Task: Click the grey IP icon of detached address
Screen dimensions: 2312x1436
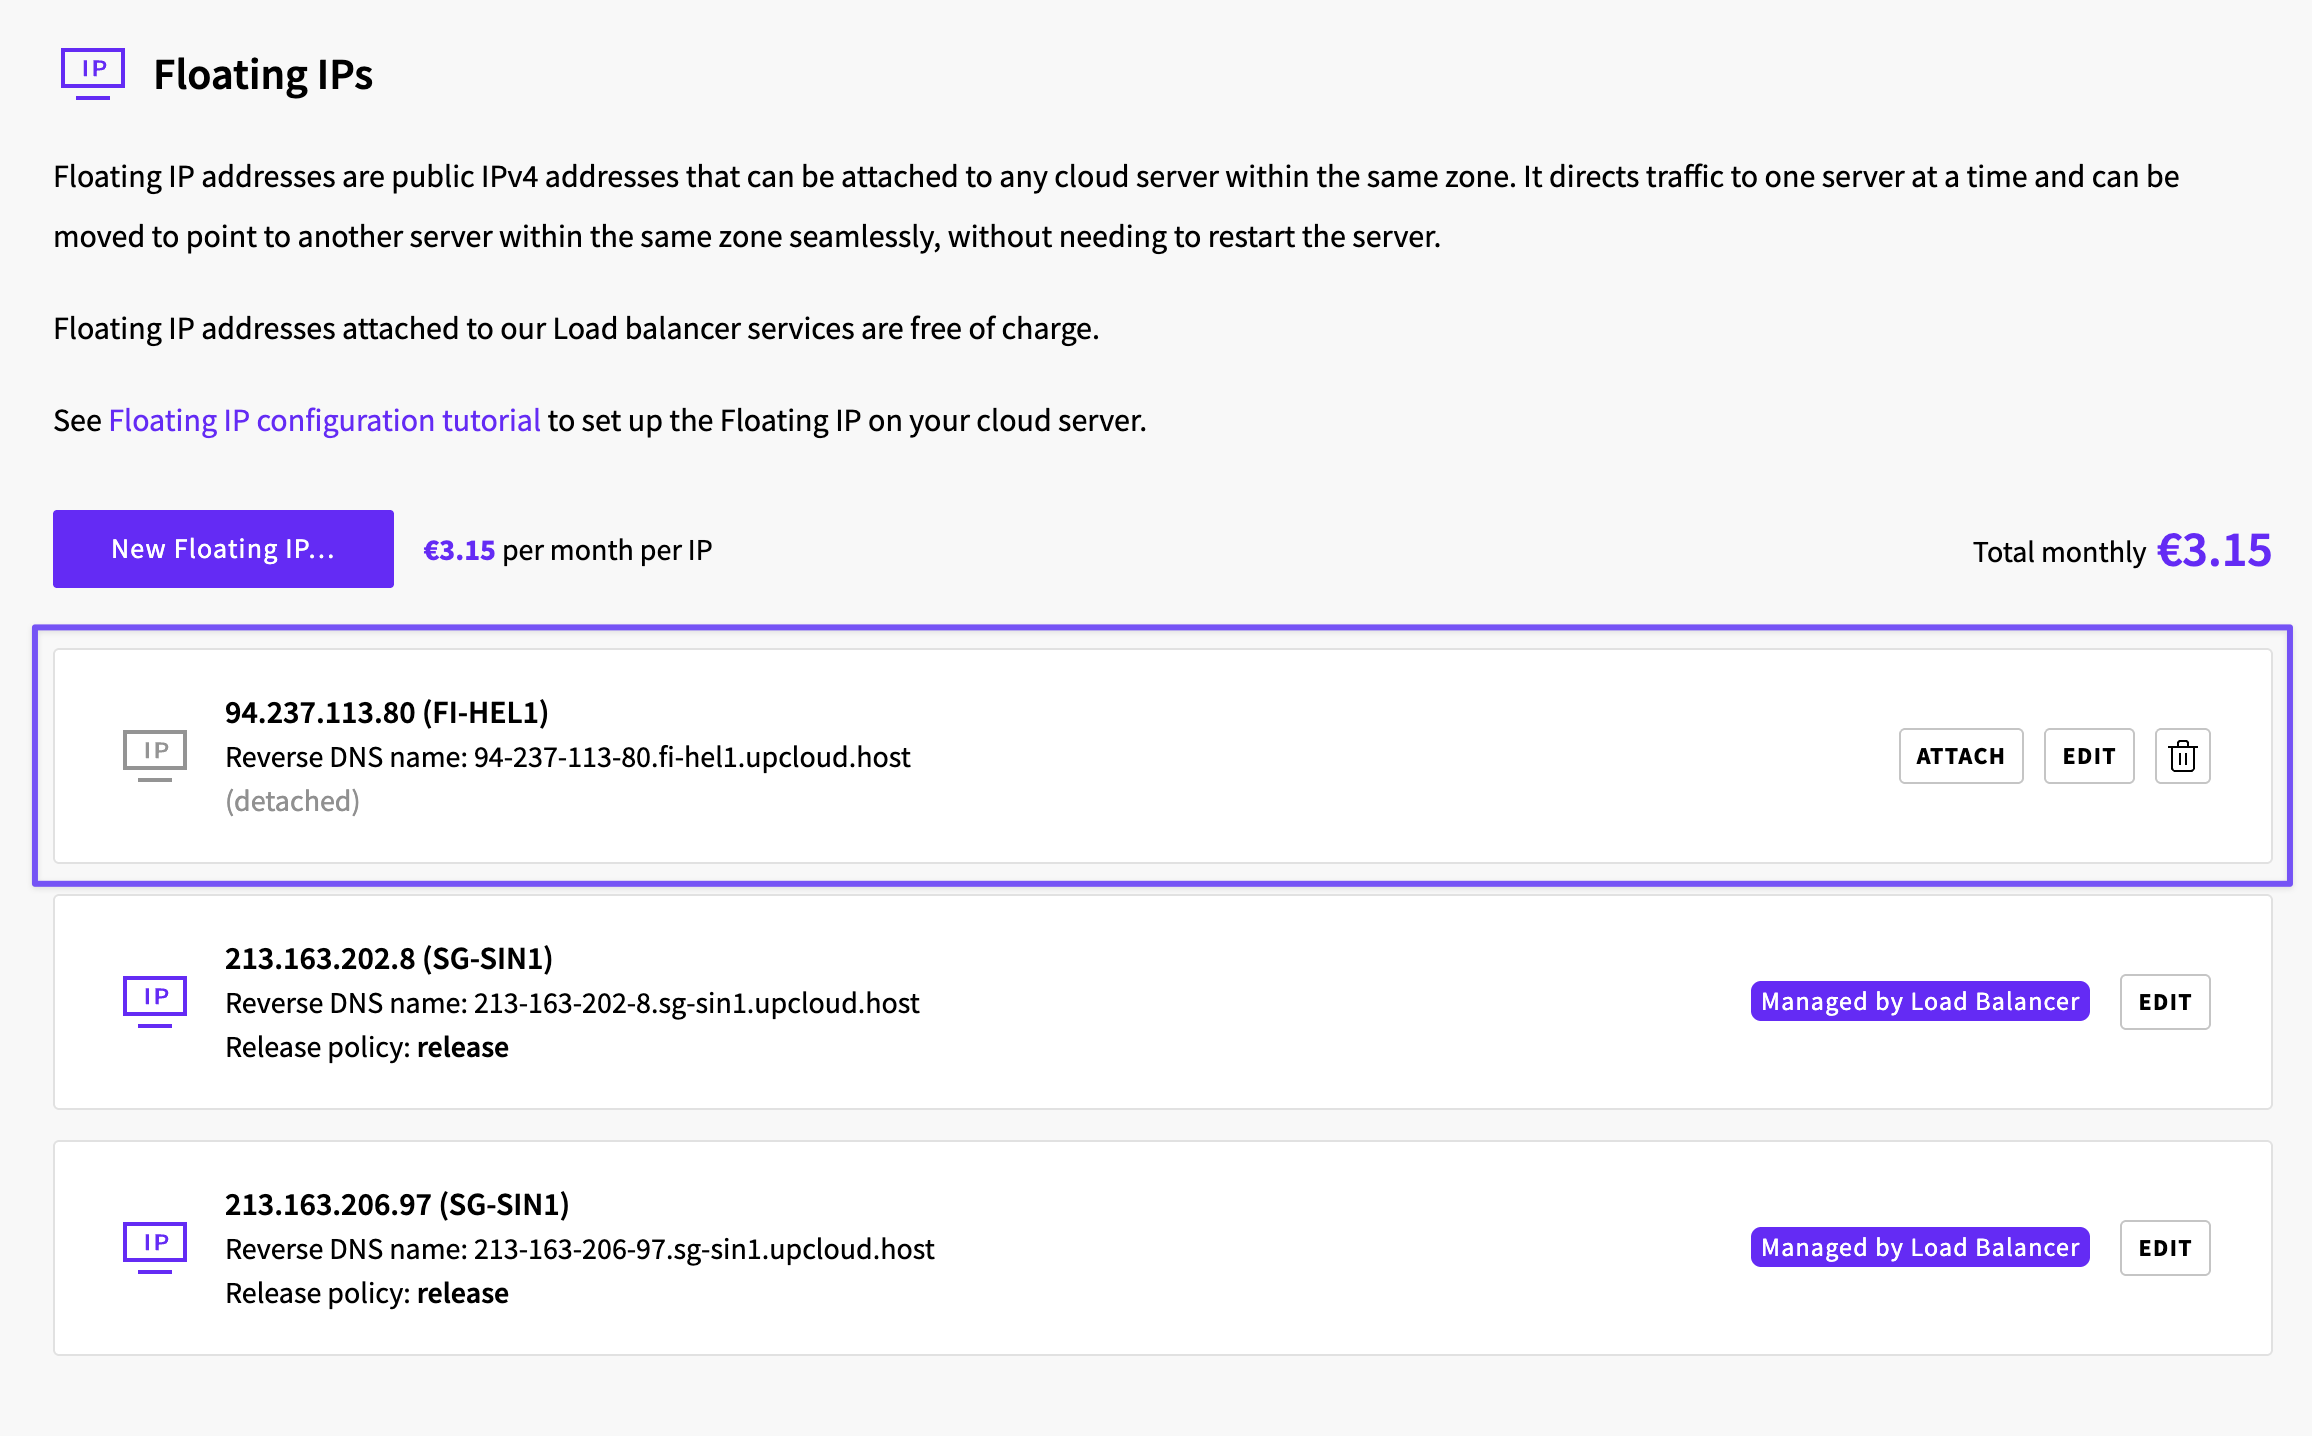Action: 155,755
